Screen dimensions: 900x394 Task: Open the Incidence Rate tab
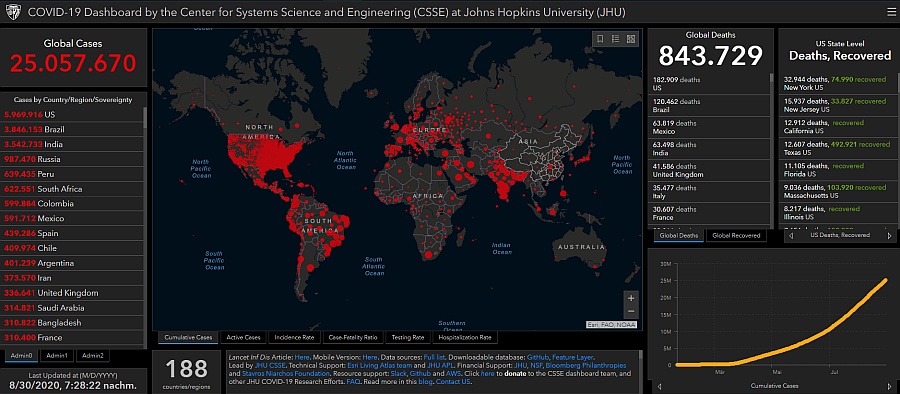click(x=294, y=338)
